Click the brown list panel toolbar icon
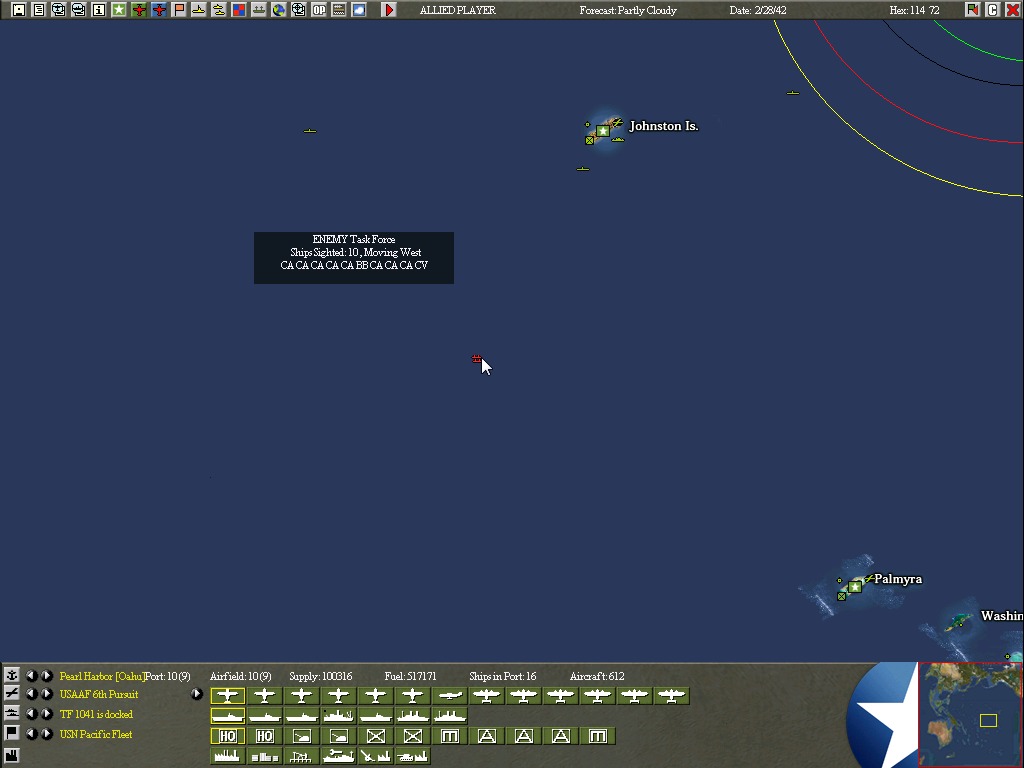This screenshot has height=768, width=1024. click(x=339, y=10)
